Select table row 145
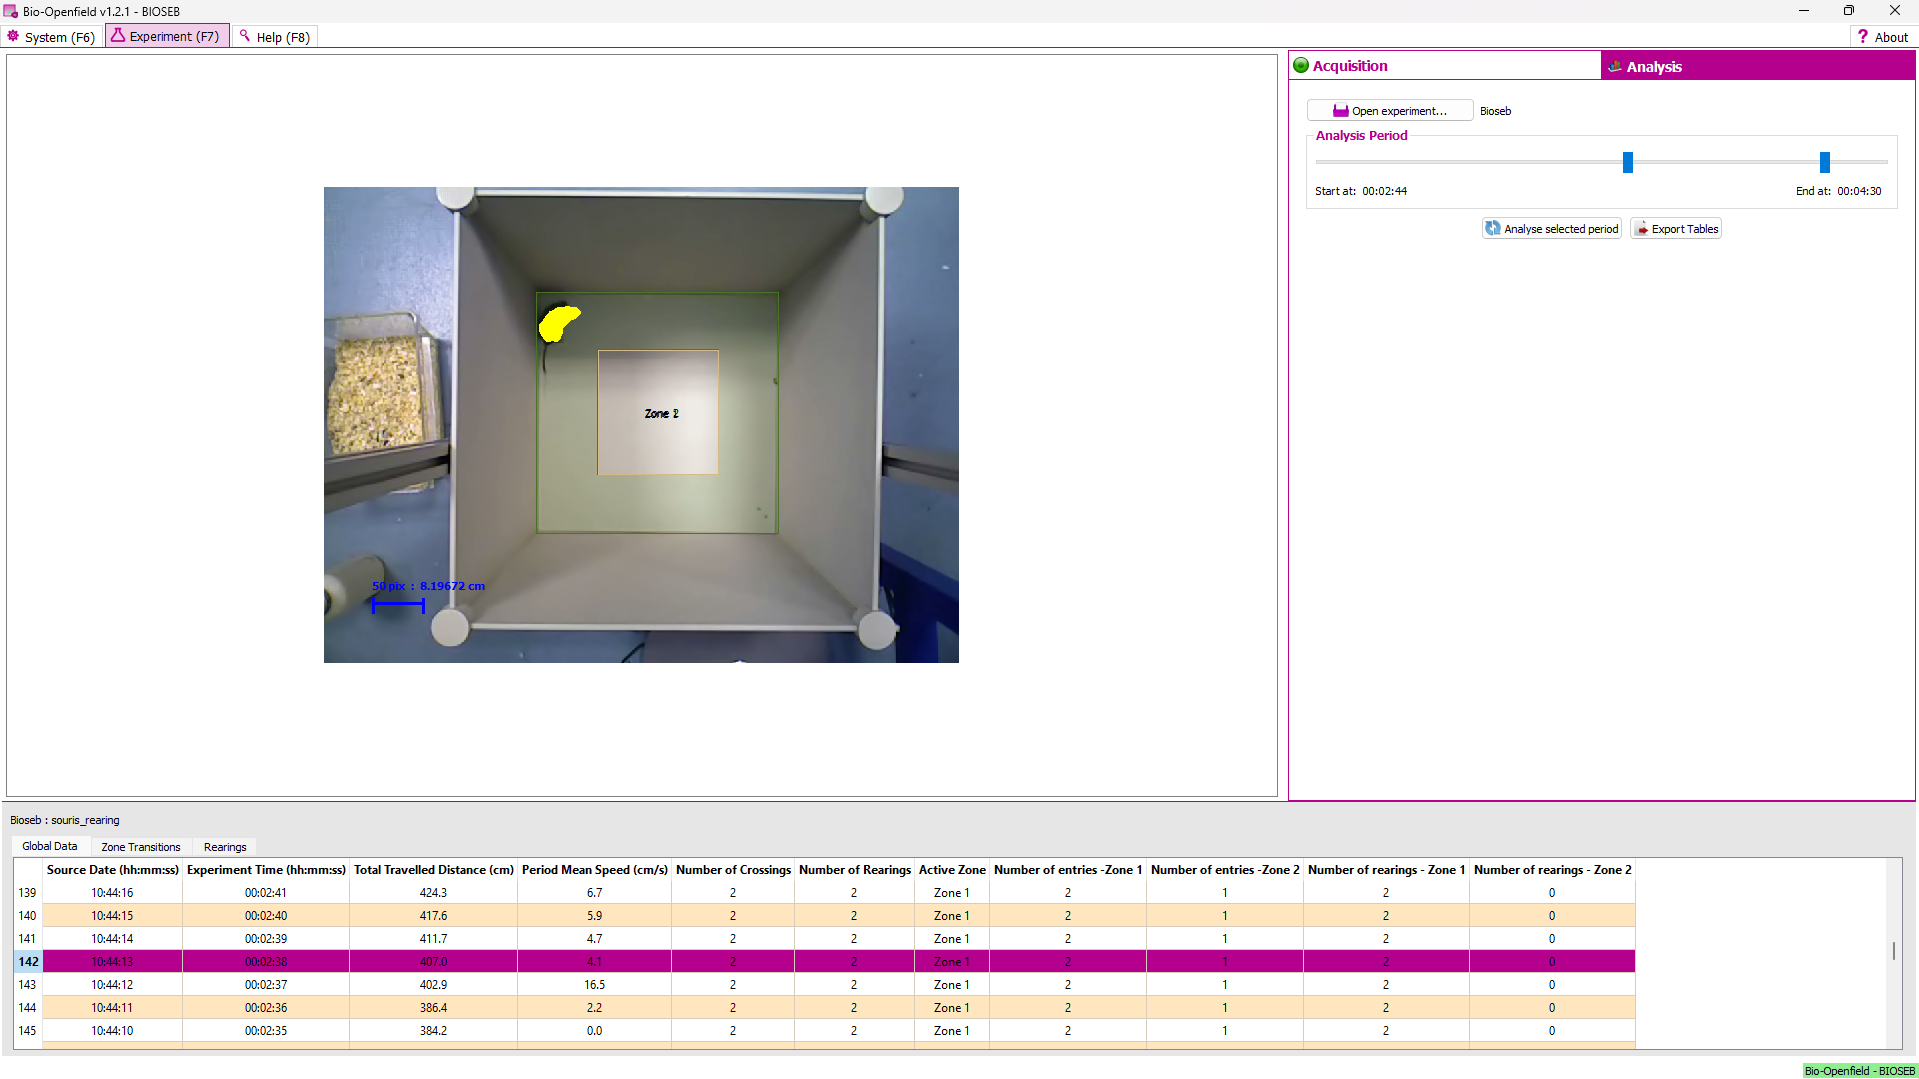Screen dimensions: 1919x1079 (28, 1031)
